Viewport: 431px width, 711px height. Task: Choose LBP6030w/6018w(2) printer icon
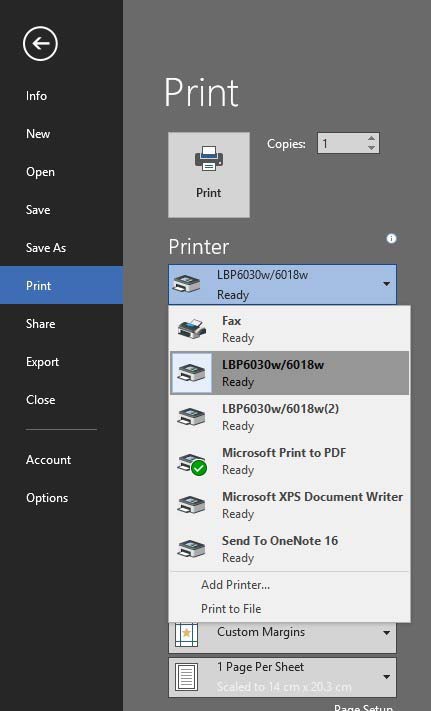(192, 417)
